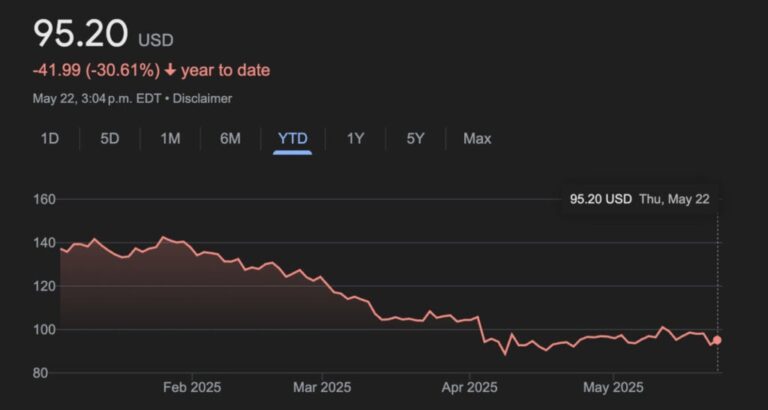Viewport: 768px width, 410px height.
Task: Show the 1M price chart
Action: tap(170, 138)
